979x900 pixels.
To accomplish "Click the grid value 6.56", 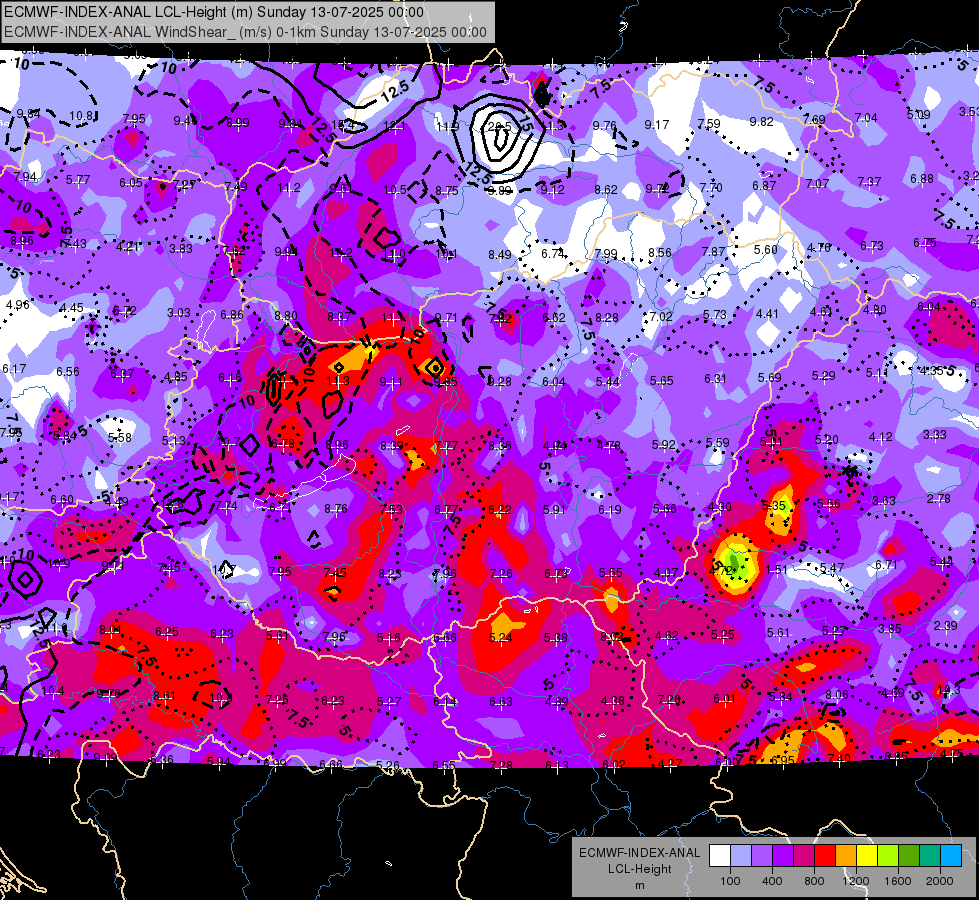I will pyautogui.click(x=67, y=372).
